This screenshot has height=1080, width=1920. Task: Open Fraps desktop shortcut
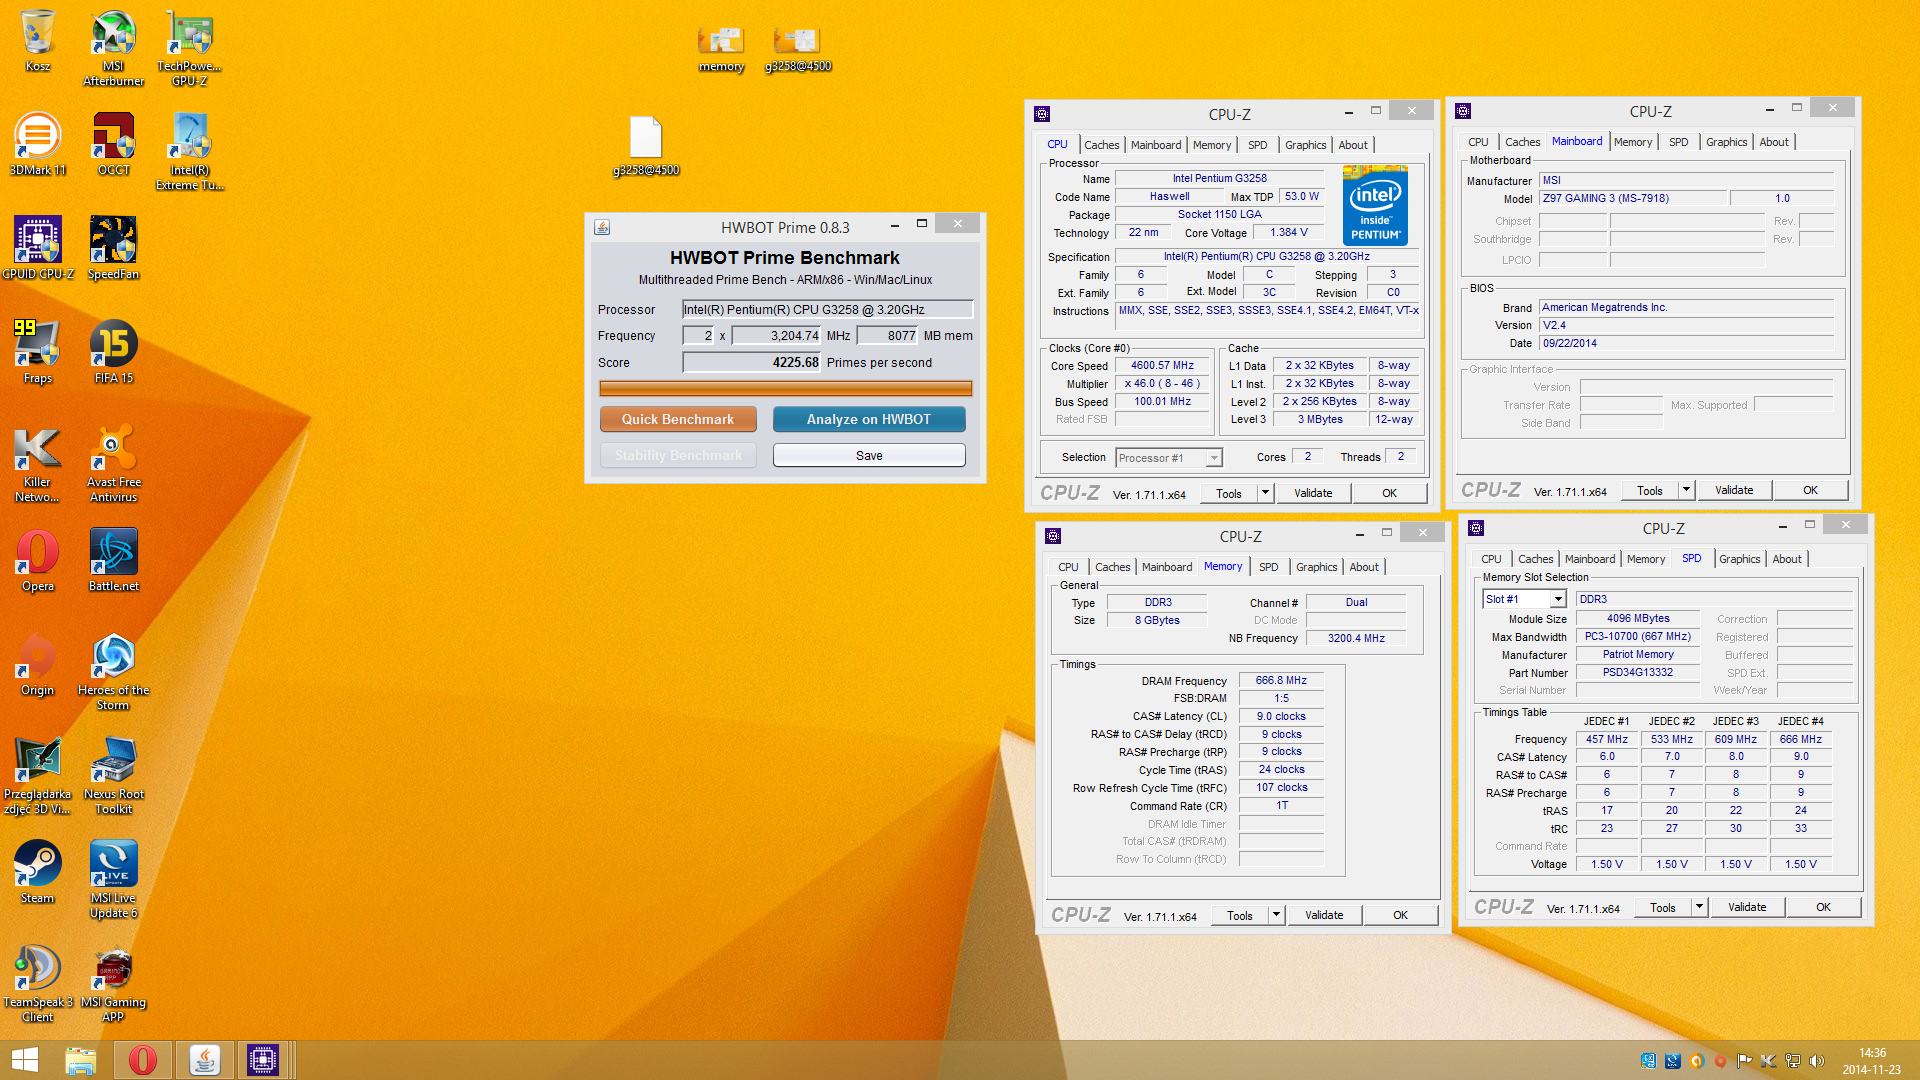[38, 353]
